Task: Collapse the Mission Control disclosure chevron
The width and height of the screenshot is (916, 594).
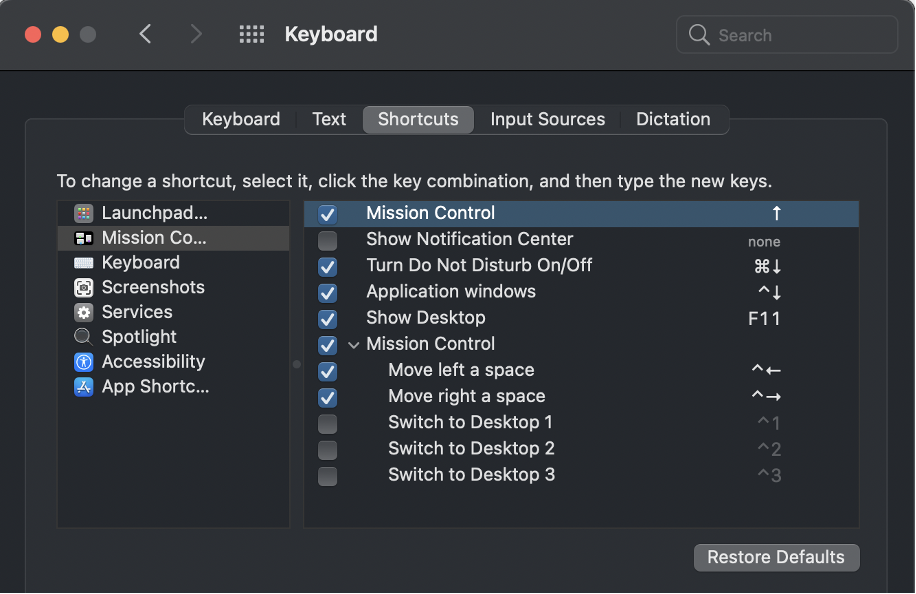Action: coord(353,344)
